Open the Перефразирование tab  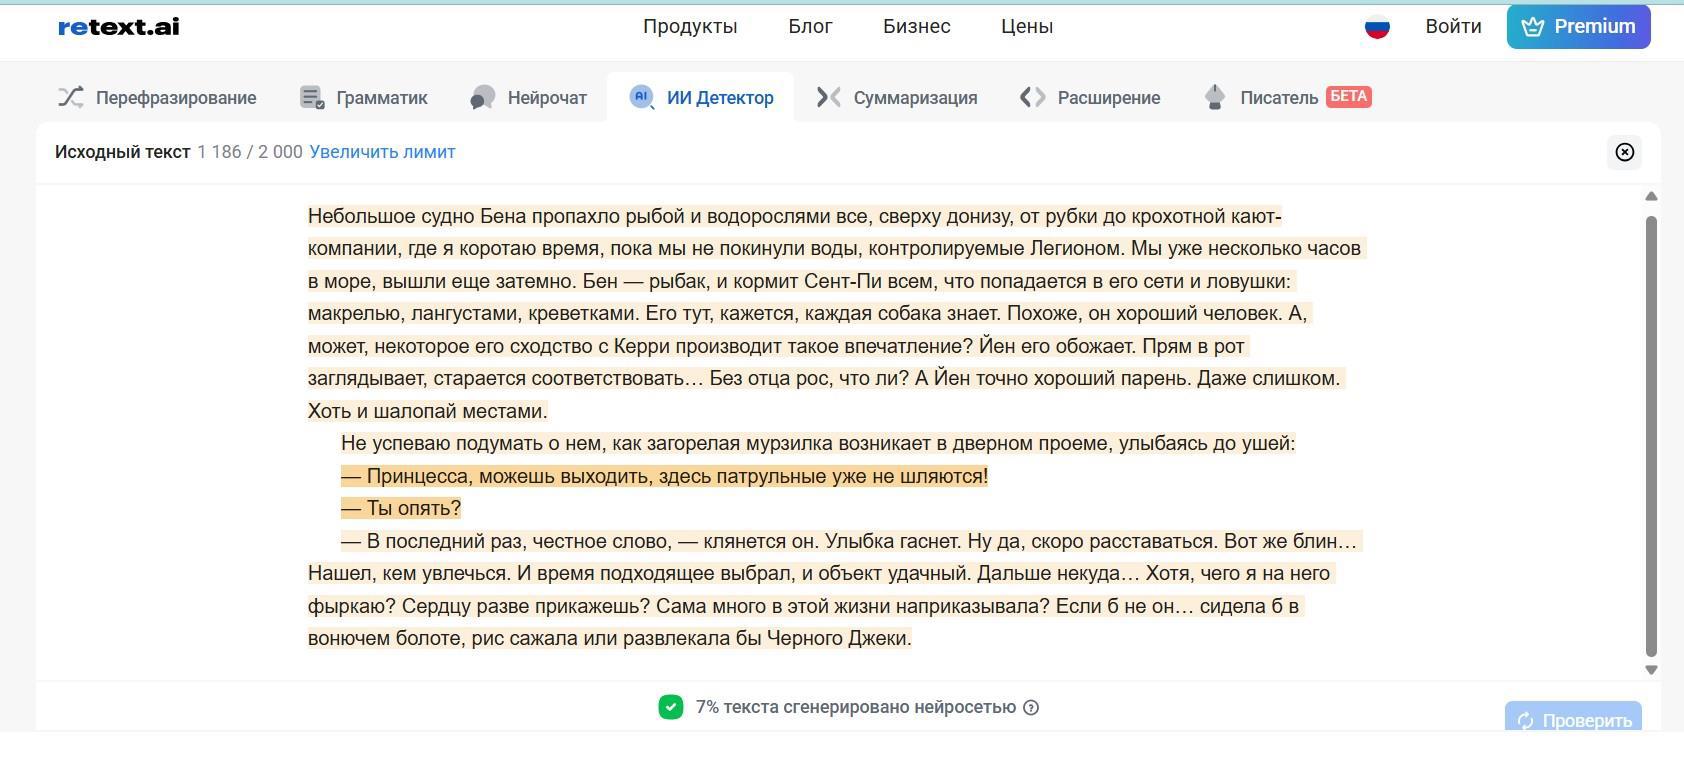pos(157,98)
